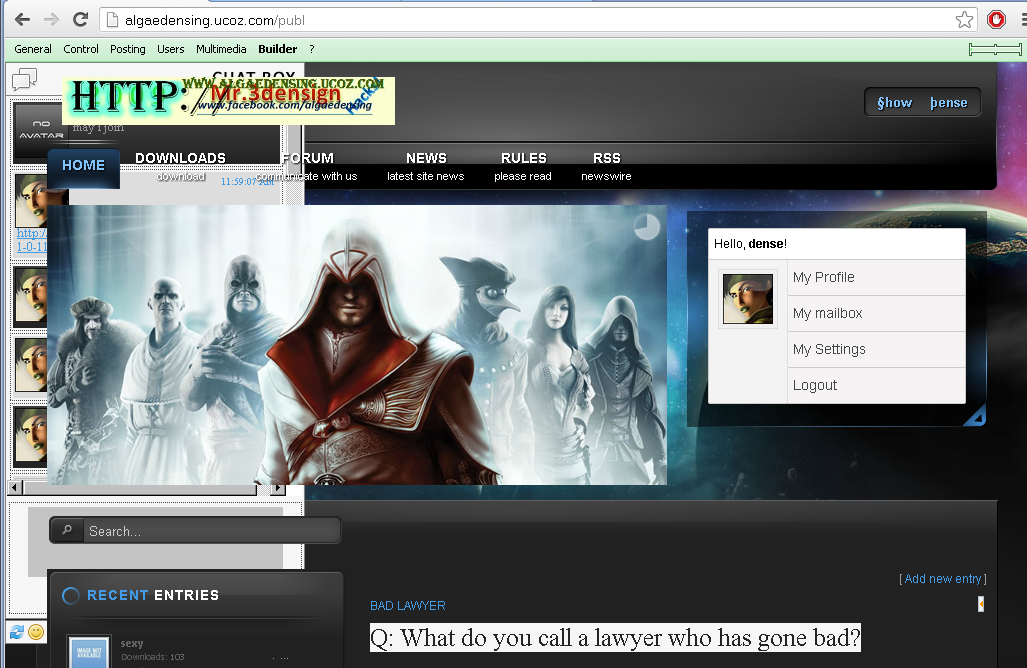Click the No Avatar placeholder in chat box
This screenshot has height=668, width=1027.
pyautogui.click(x=40, y=130)
